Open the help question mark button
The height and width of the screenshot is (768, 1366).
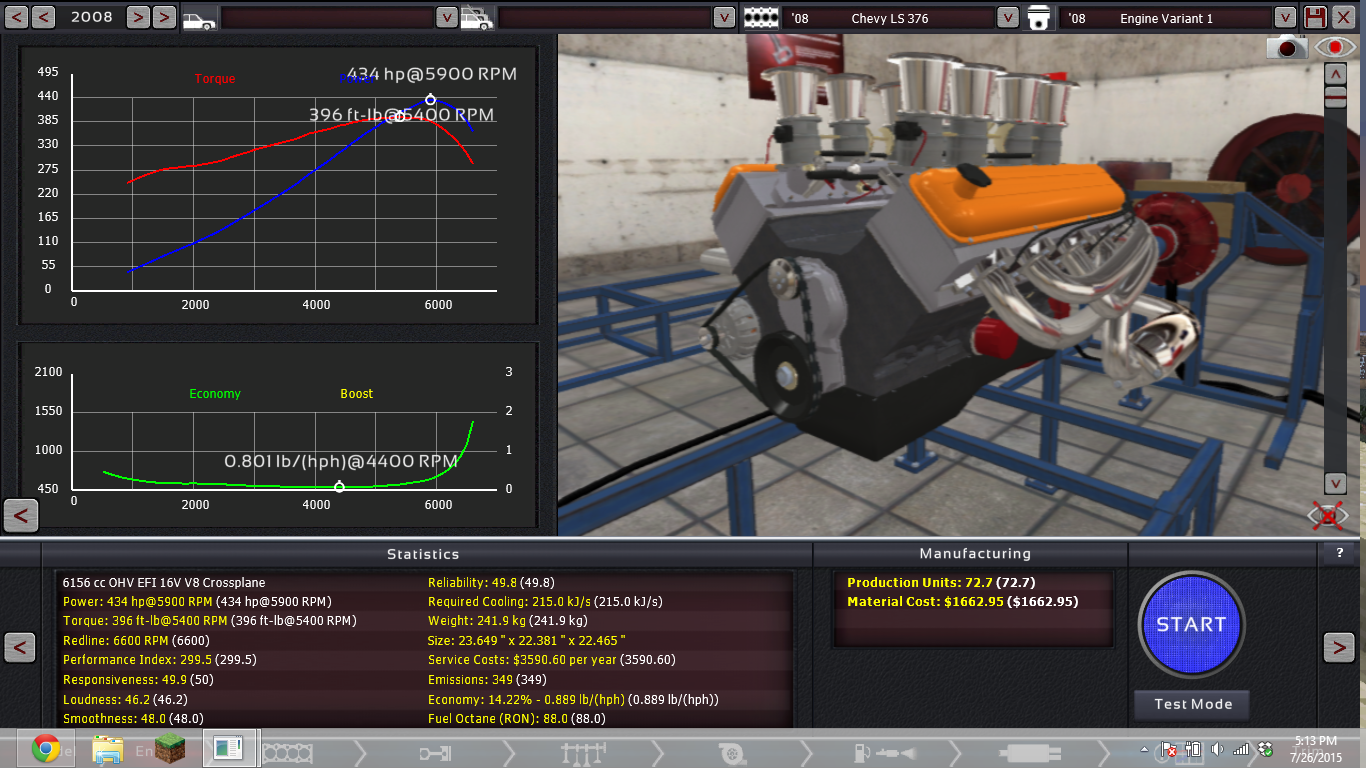point(1339,553)
